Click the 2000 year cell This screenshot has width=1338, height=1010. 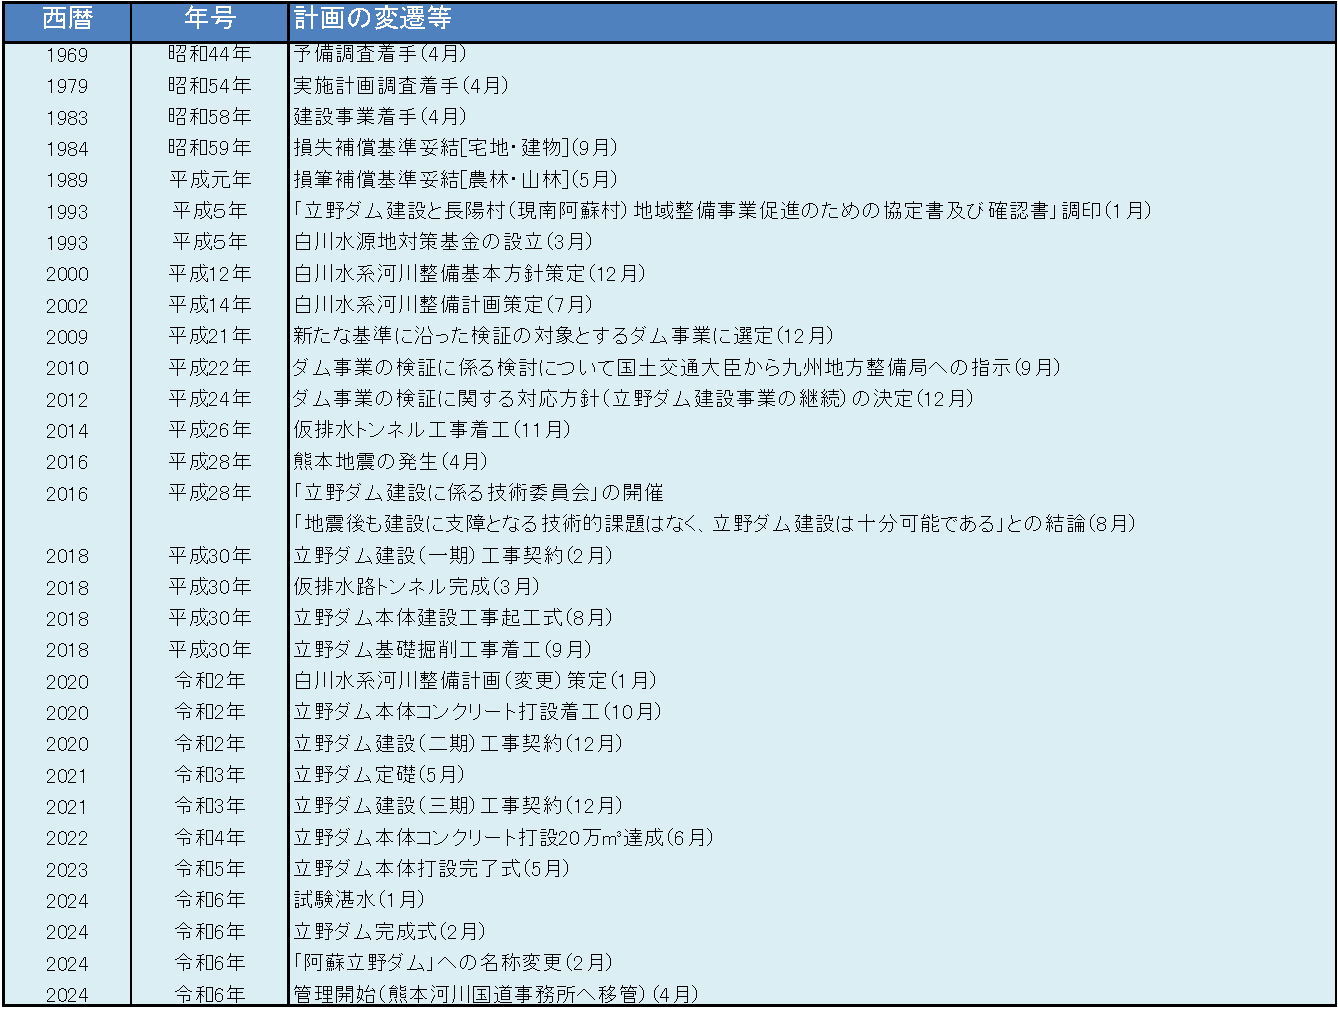[67, 274]
